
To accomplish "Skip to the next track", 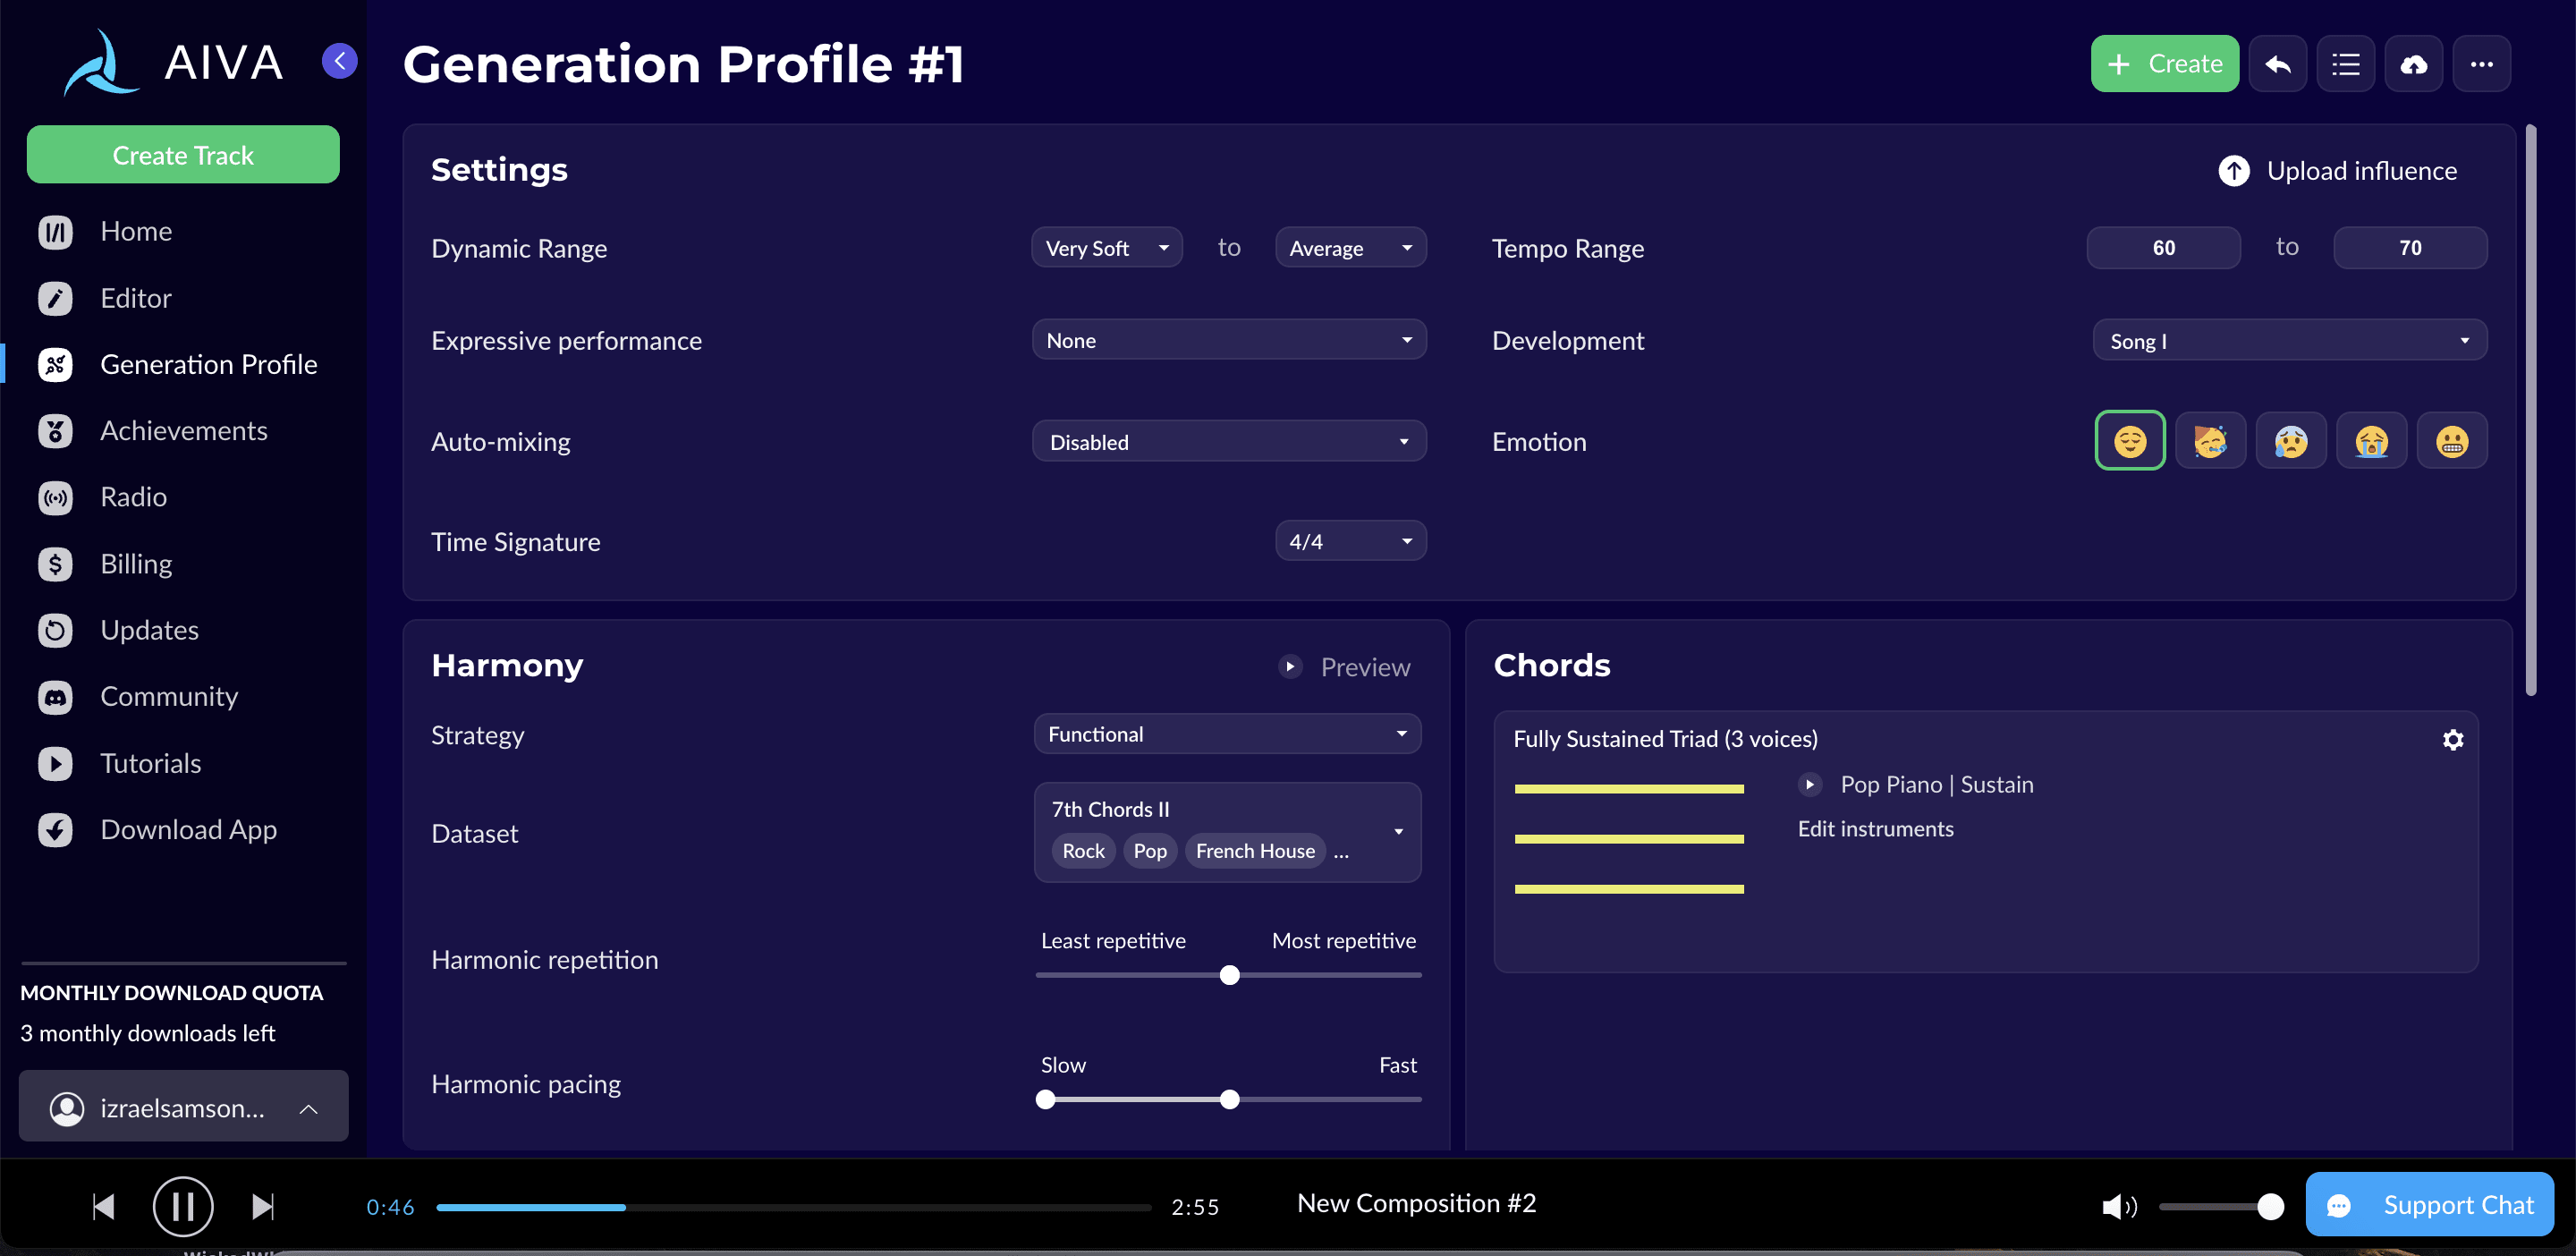I will [x=263, y=1207].
